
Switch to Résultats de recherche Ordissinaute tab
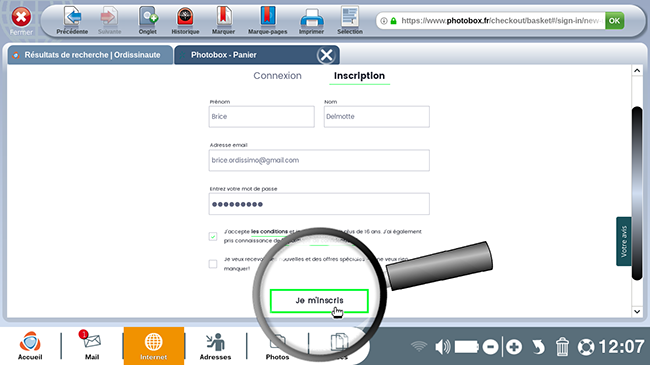click(x=90, y=55)
